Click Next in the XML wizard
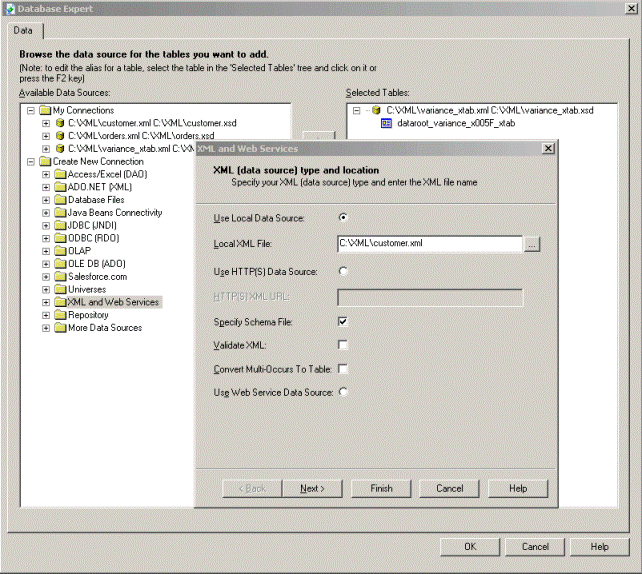Screen dimensions: 642x574 coord(312,488)
